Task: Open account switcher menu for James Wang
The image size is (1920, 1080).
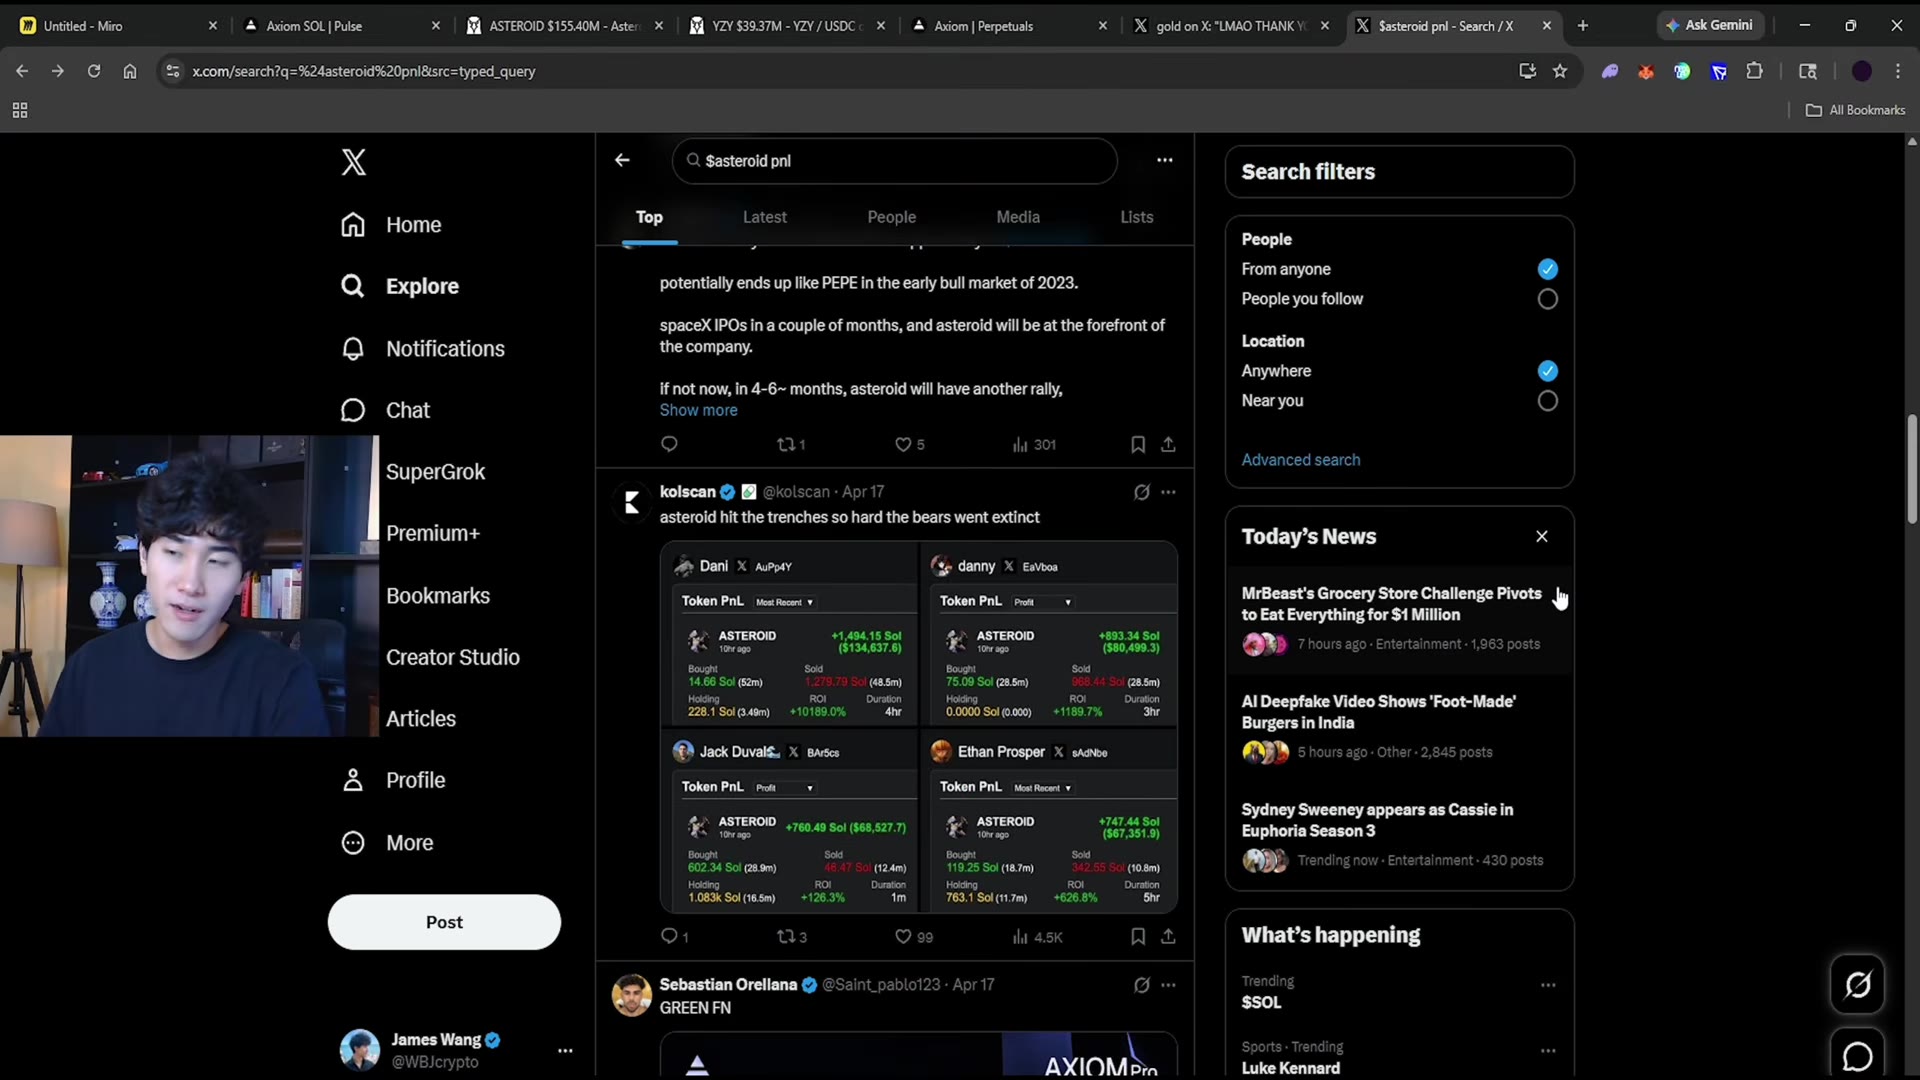Action: click(x=565, y=1050)
